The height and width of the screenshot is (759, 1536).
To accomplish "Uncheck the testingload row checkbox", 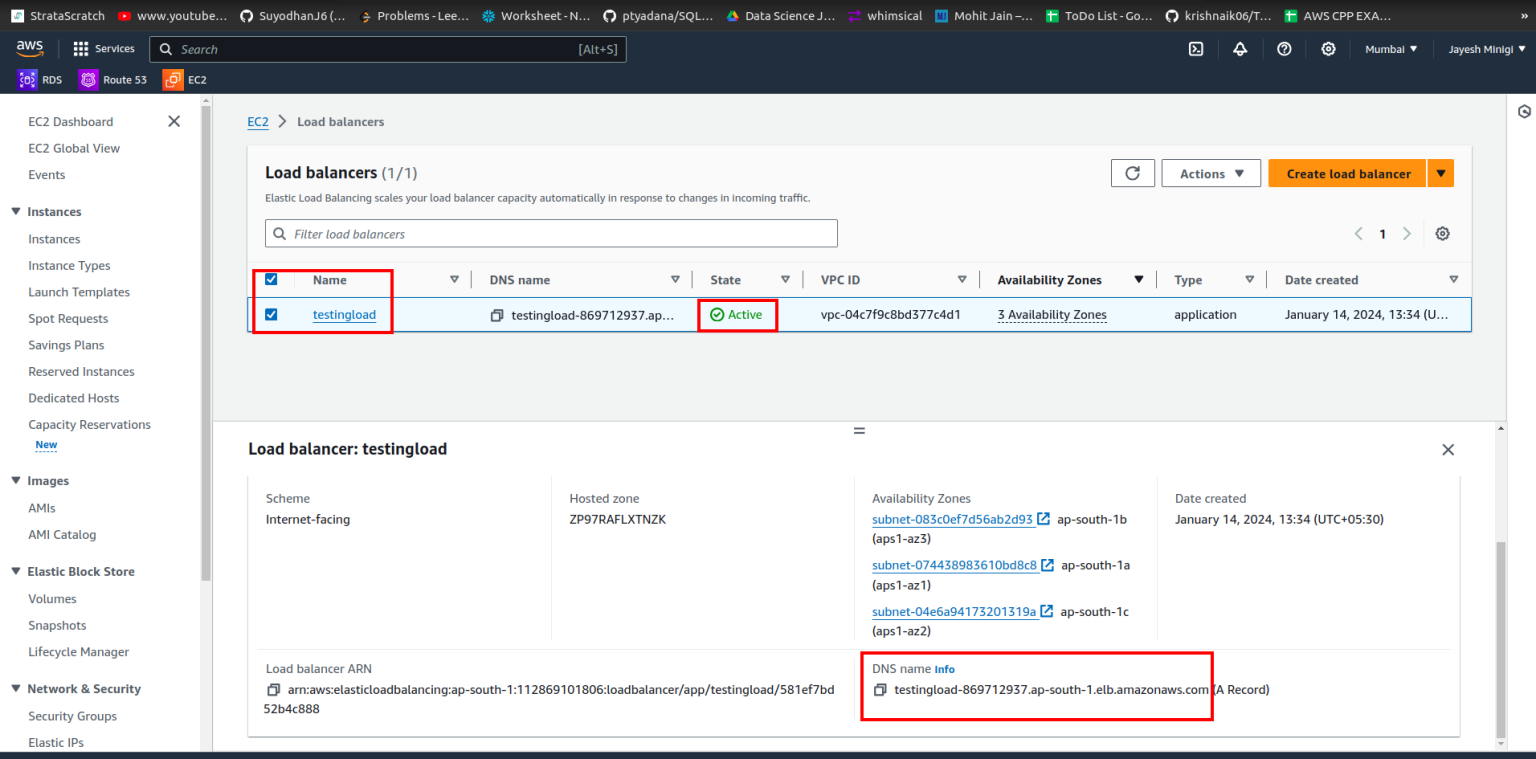I will (271, 314).
